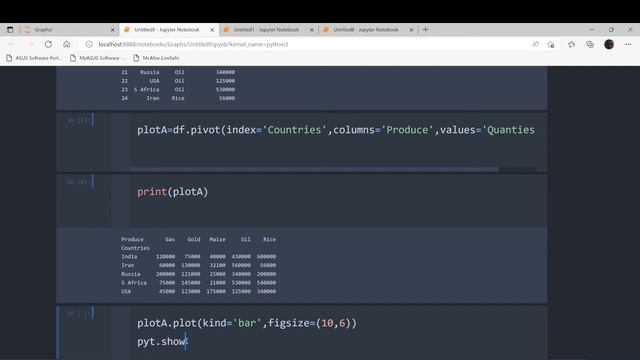Click the Maize column header in output
Viewport: 640px width, 360px height.
point(217,240)
